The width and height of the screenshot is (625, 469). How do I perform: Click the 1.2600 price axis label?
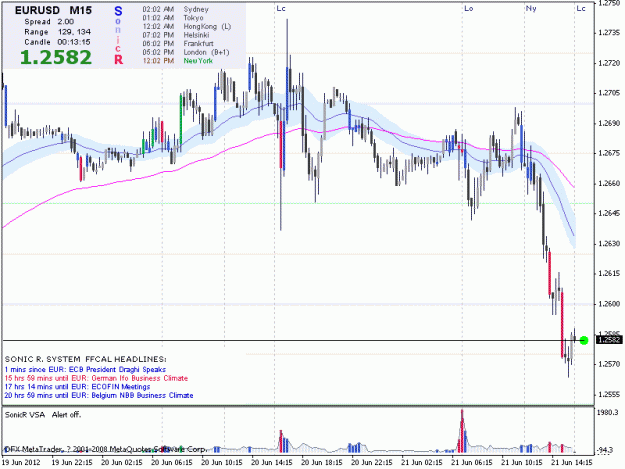tap(609, 304)
